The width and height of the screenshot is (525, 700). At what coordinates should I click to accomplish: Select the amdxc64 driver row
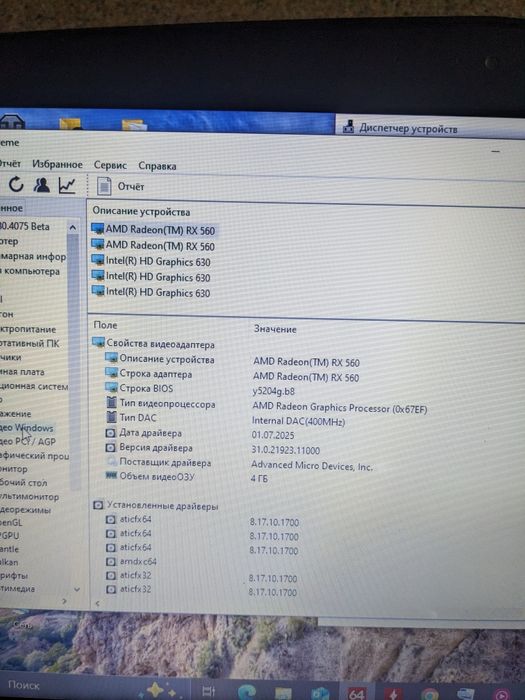(138, 561)
